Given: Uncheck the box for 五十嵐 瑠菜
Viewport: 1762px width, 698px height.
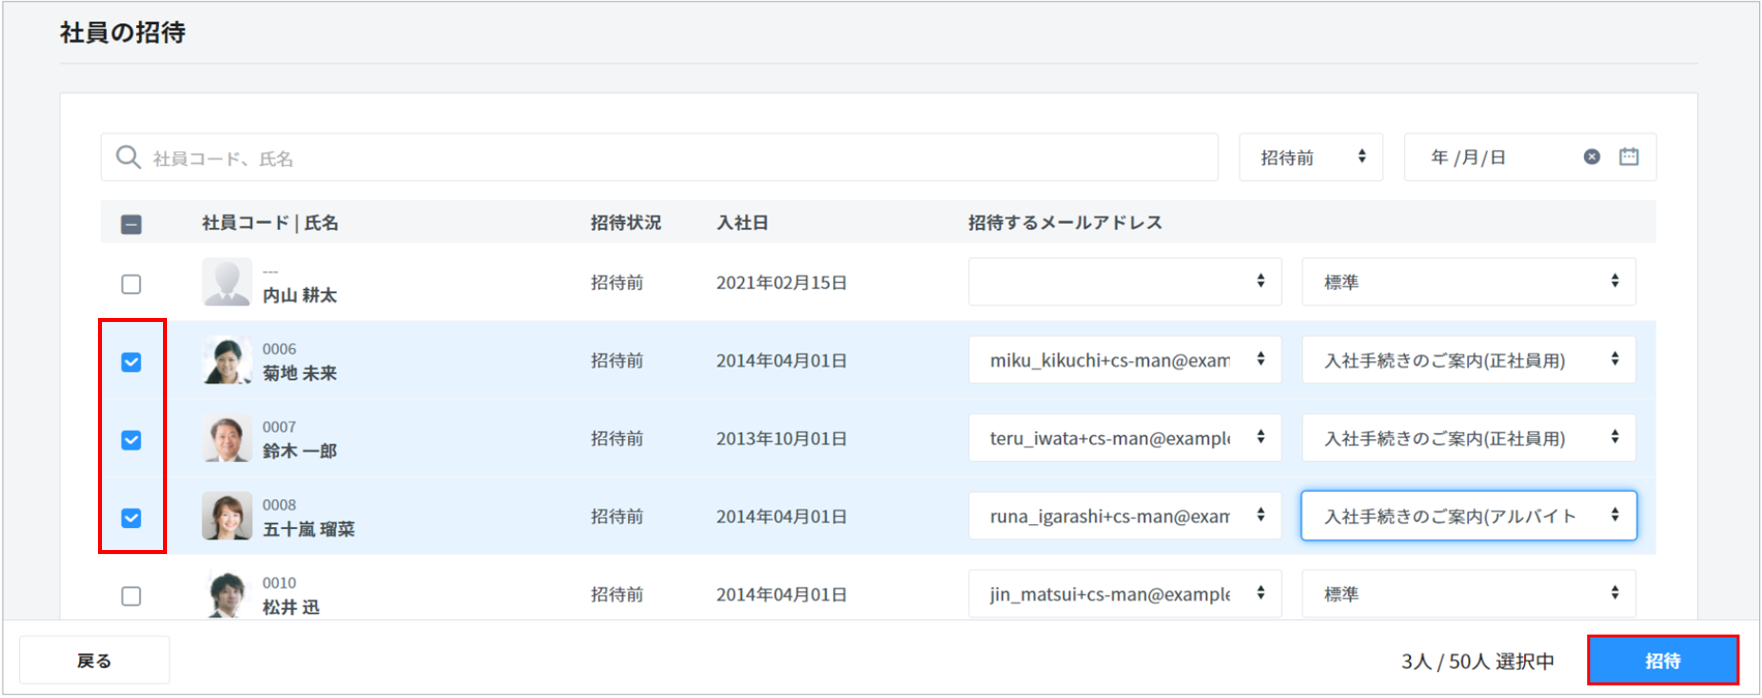Looking at the screenshot, I should point(131,518).
